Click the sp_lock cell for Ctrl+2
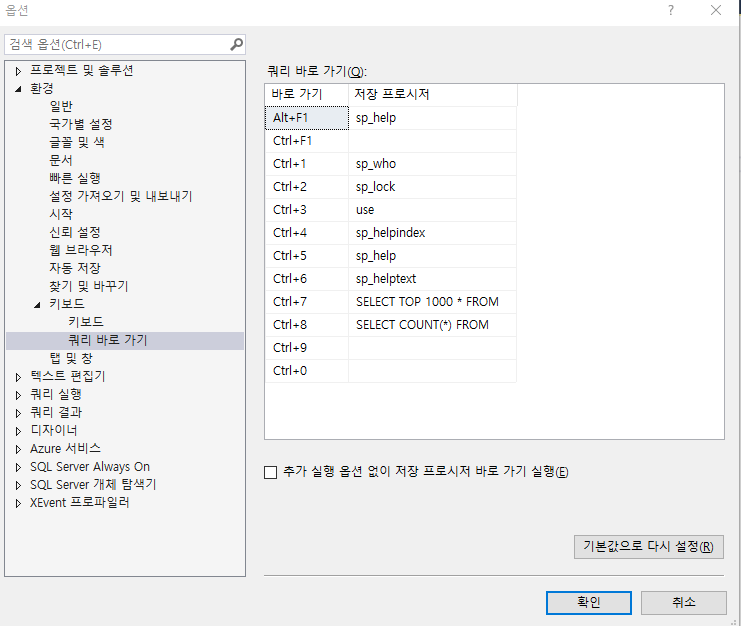 (432, 187)
